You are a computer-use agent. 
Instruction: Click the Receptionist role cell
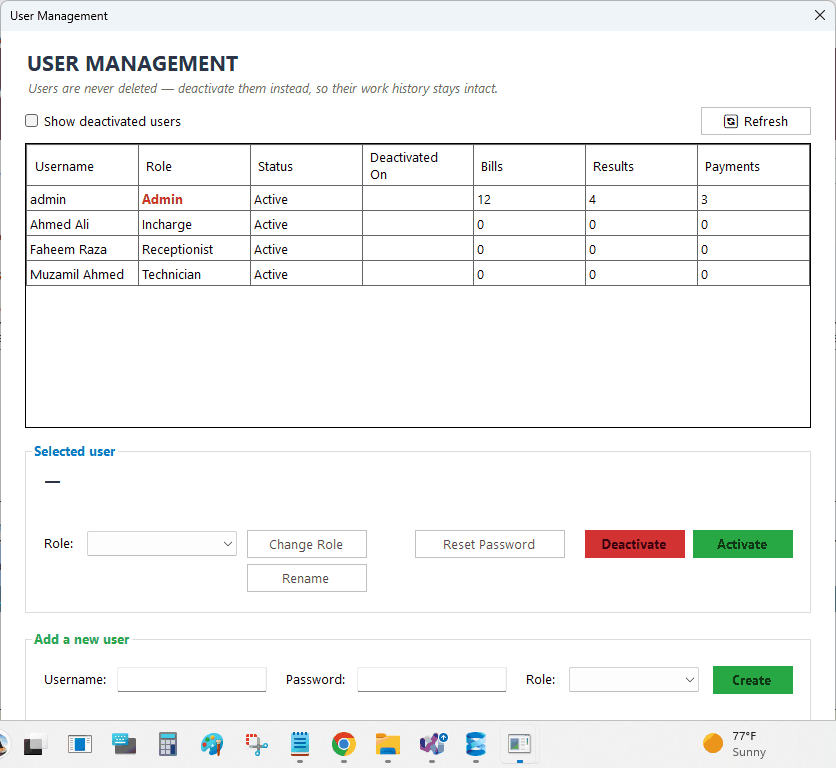(194, 249)
